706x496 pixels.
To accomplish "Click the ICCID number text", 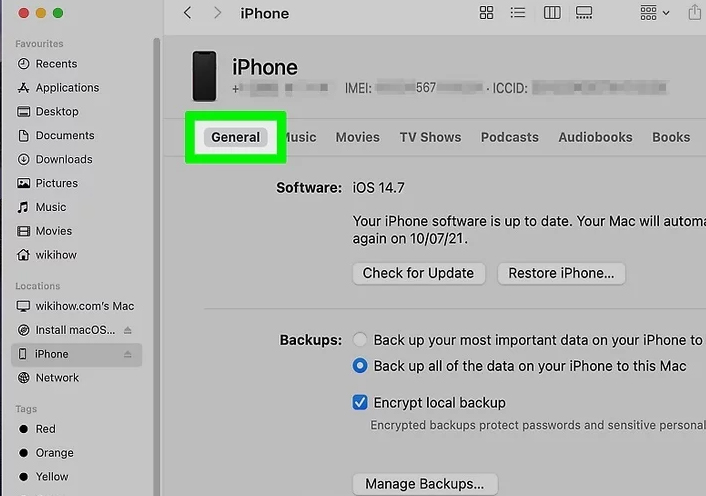I will click(600, 87).
